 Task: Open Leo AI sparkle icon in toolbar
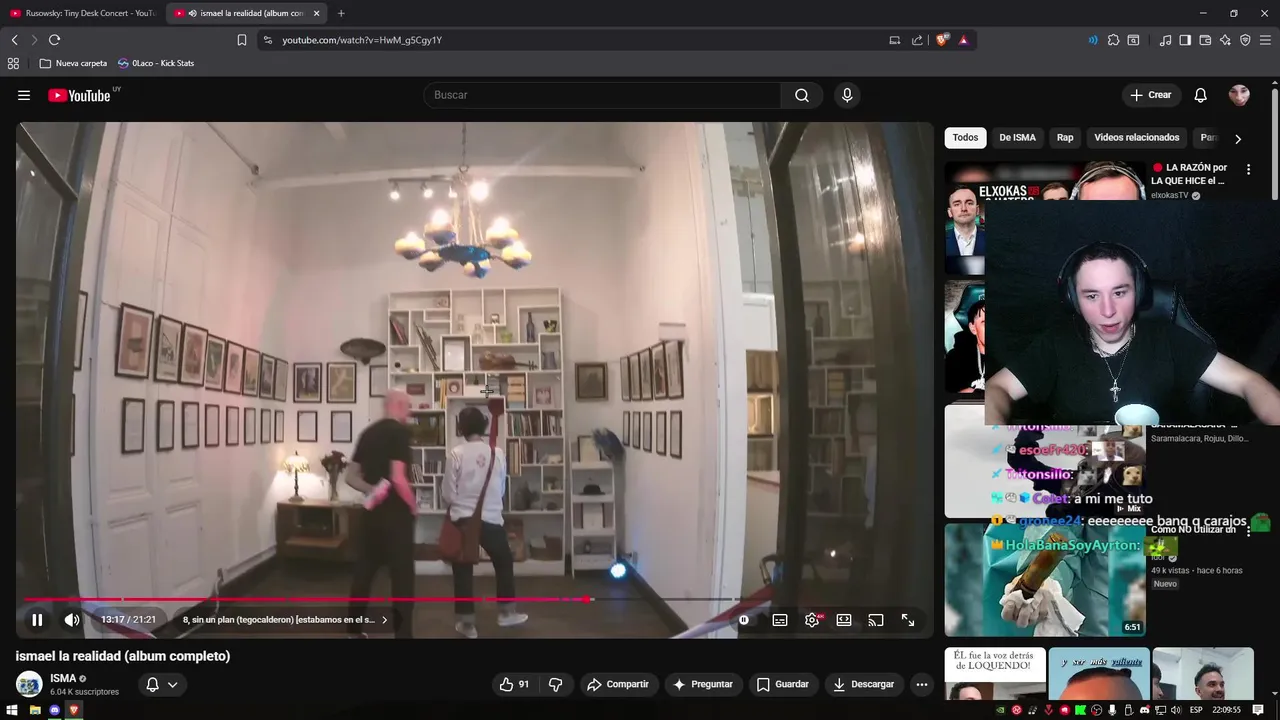pos(1225,40)
